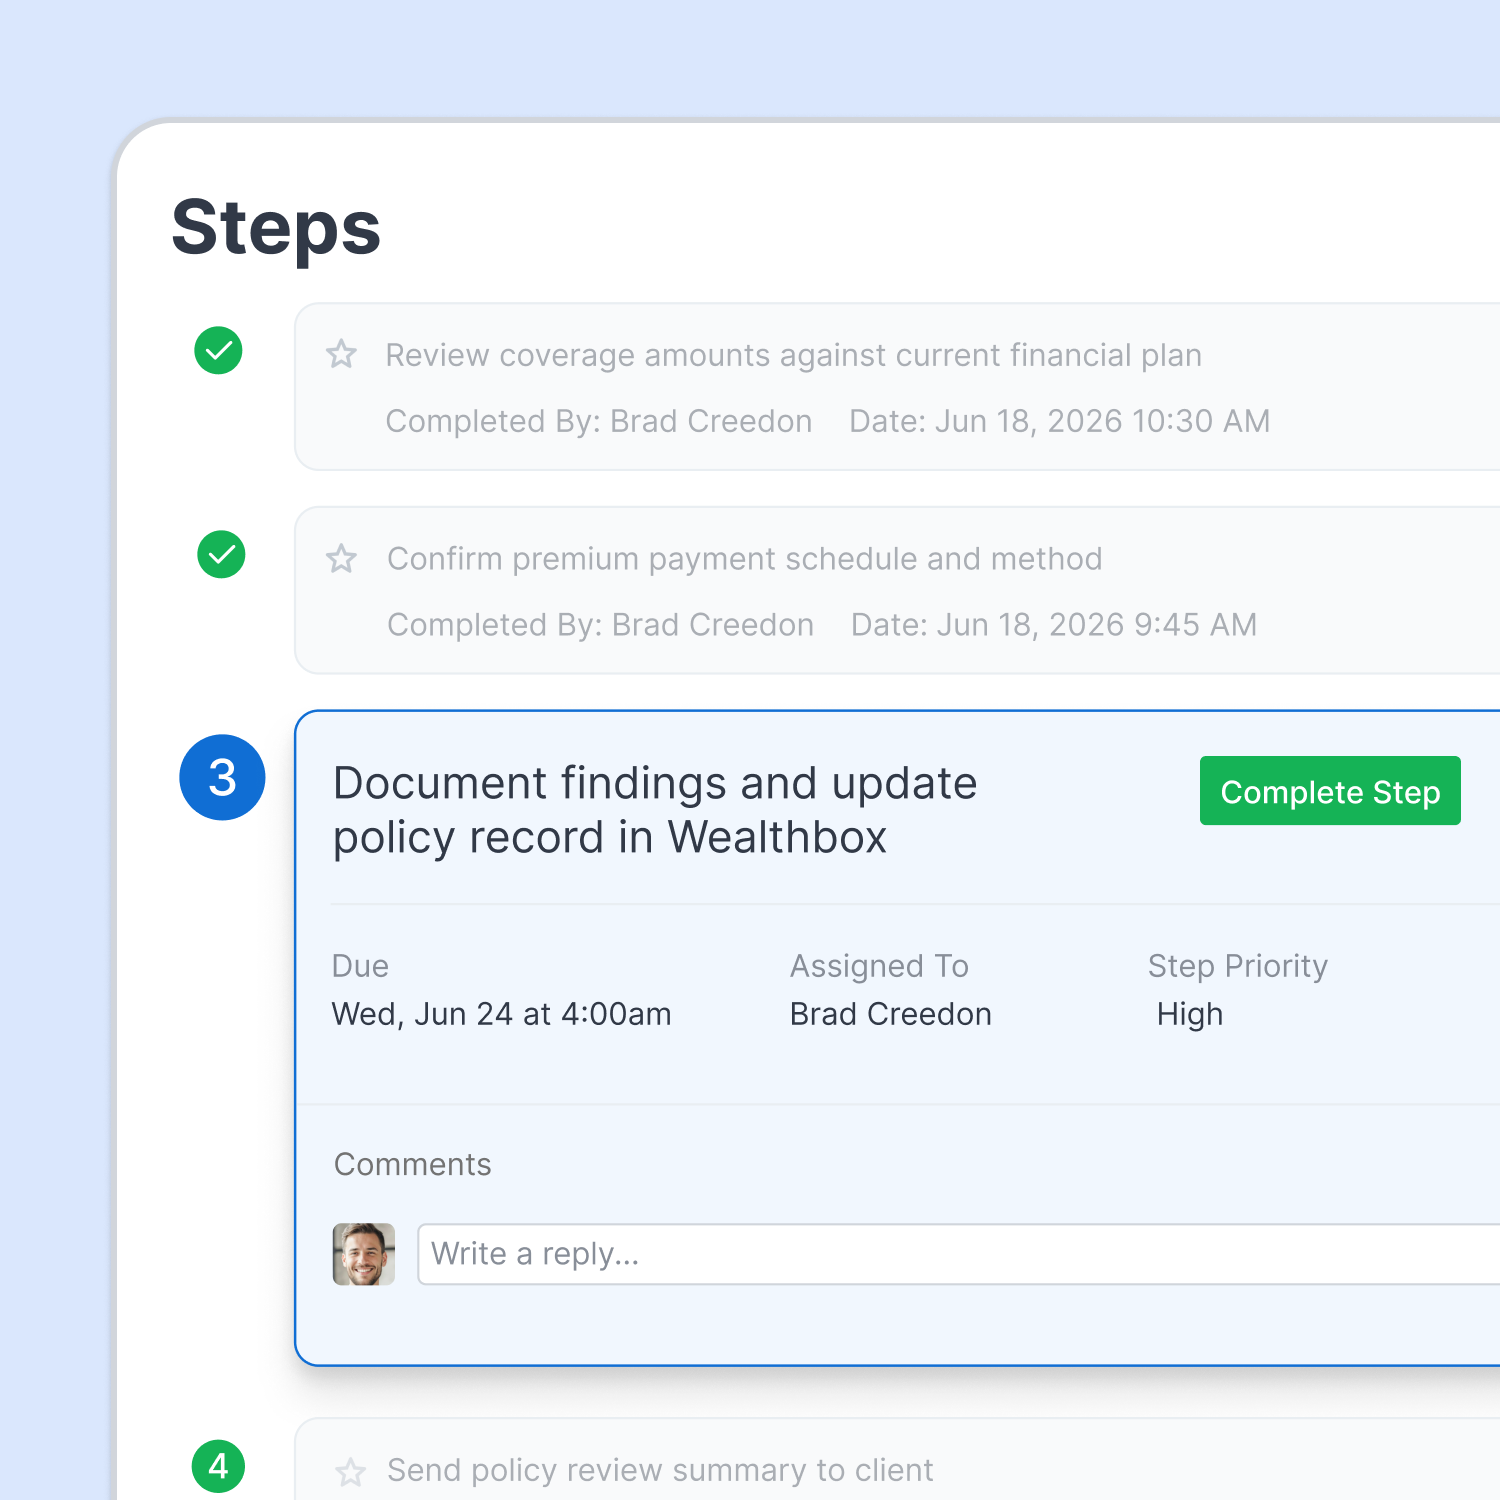Star the Review coverage amounts step
Viewport: 1500px width, 1500px height.
(341, 354)
